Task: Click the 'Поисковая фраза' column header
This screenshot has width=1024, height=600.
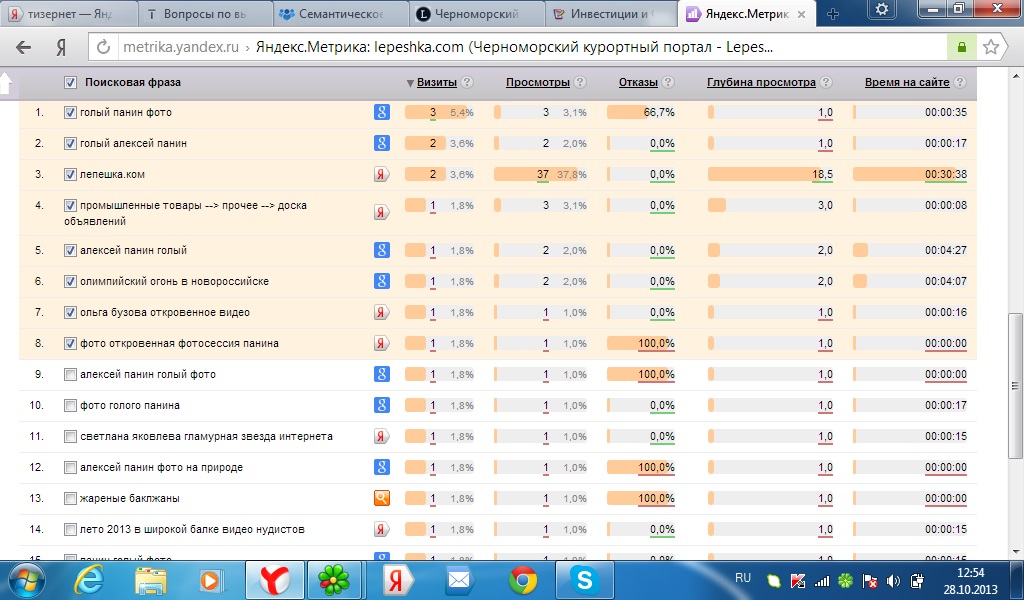Action: (133, 82)
